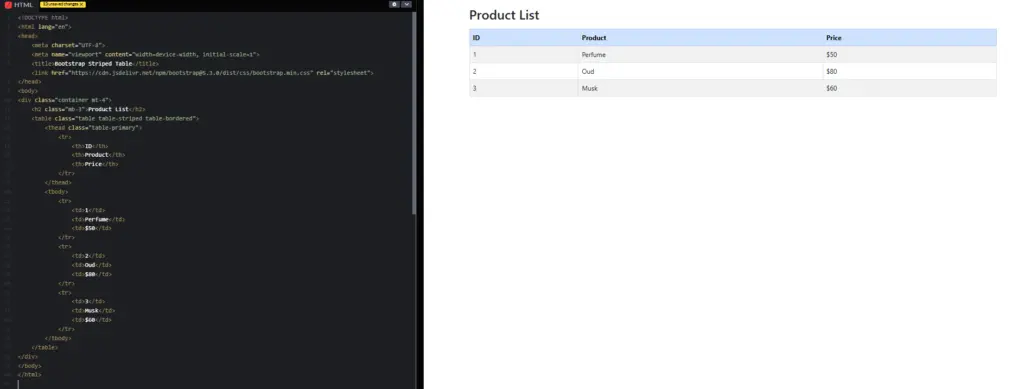The height and width of the screenshot is (389, 1024).
Task: Click the thead 'table-primary' code line
Action: pyautogui.click(x=93, y=128)
